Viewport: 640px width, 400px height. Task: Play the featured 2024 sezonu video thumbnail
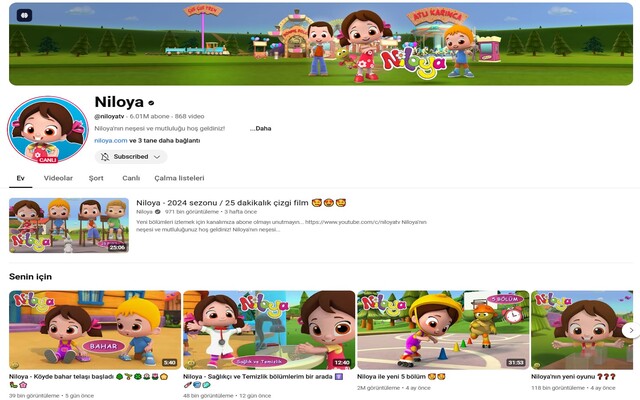(x=69, y=225)
